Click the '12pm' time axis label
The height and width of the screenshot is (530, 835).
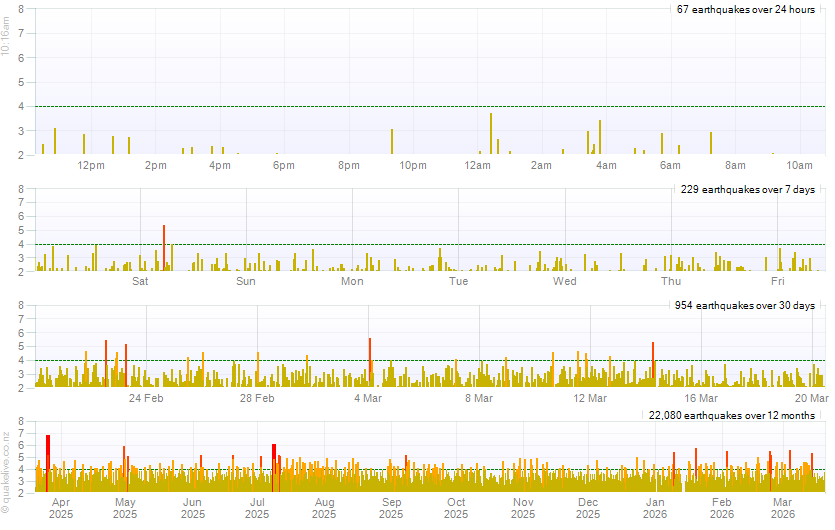click(91, 165)
